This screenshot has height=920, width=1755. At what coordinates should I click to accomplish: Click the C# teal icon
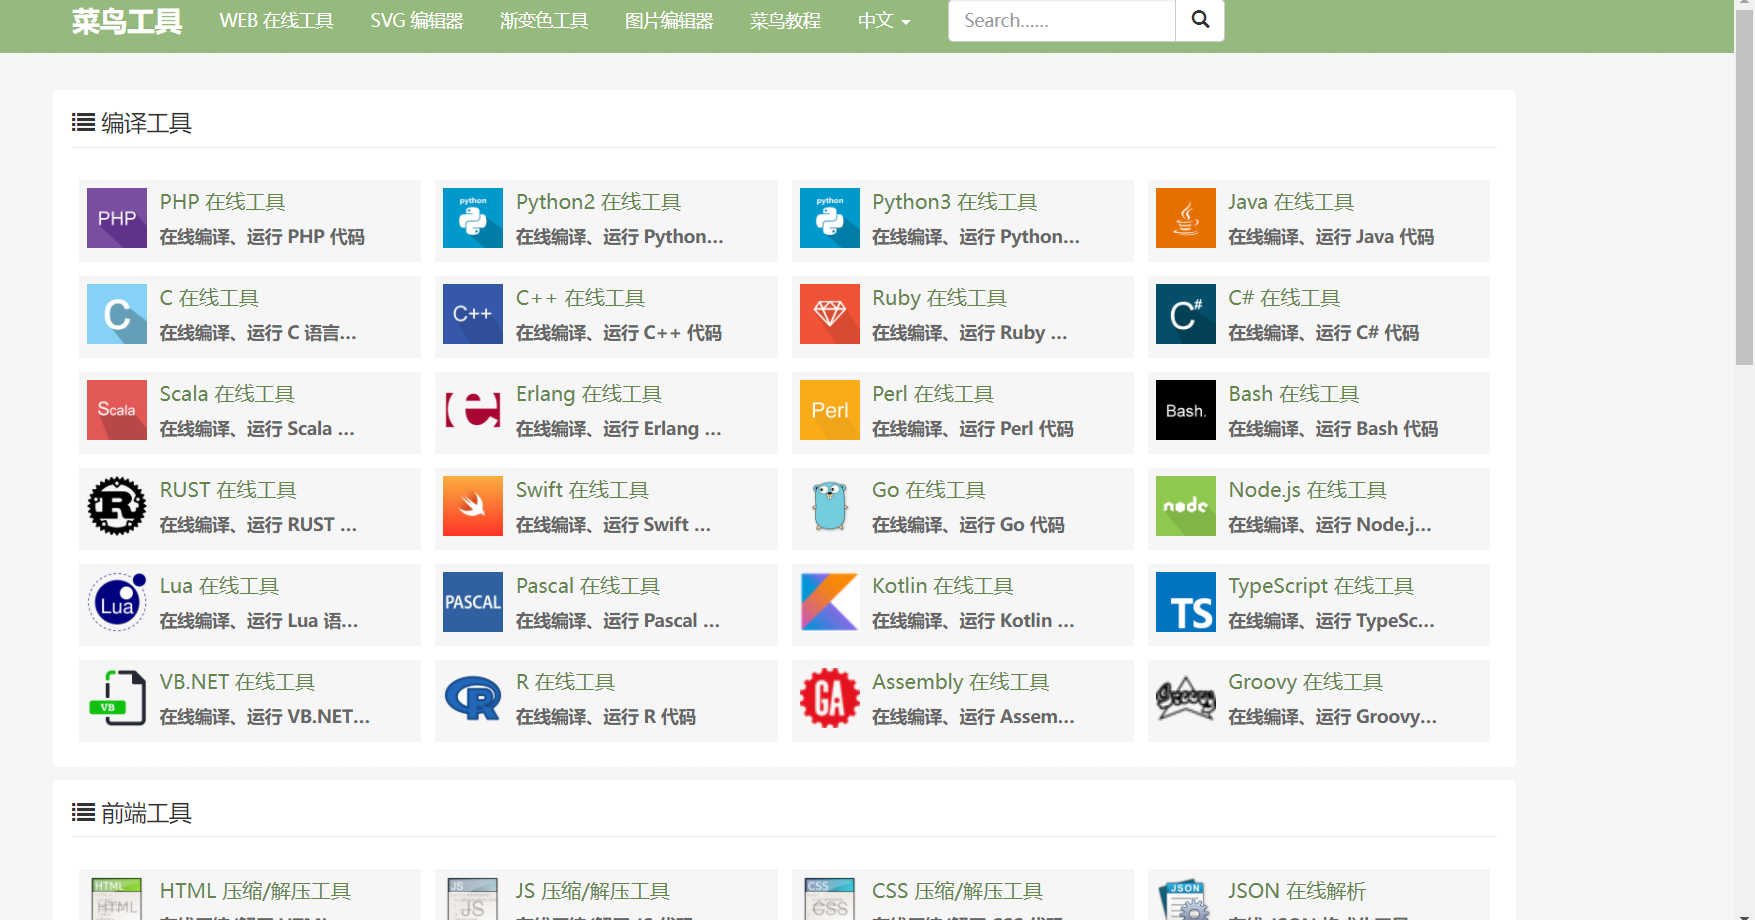click(1186, 314)
